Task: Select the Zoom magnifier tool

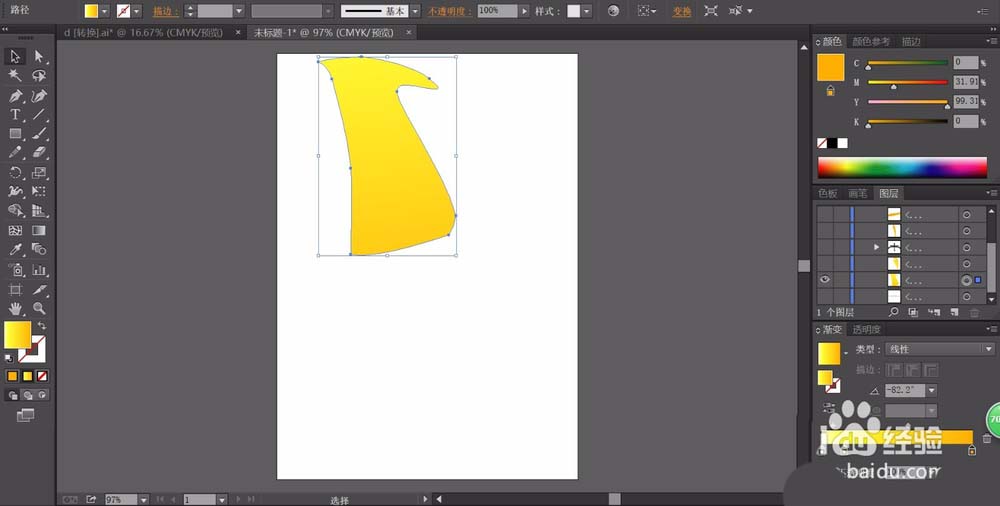Action: [x=39, y=309]
